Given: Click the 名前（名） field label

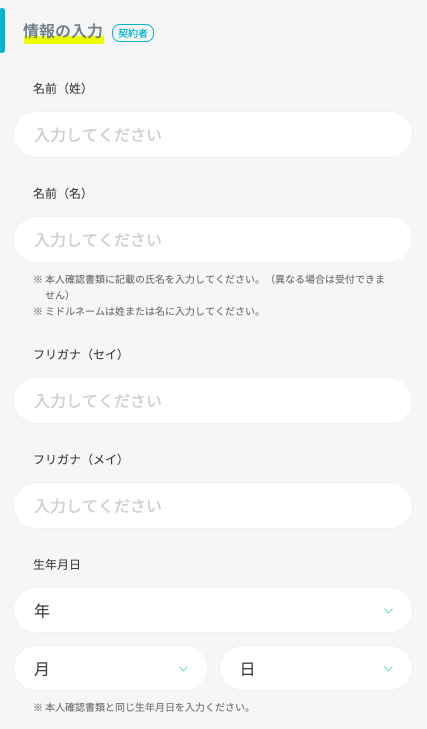Looking at the screenshot, I should 60,193.
